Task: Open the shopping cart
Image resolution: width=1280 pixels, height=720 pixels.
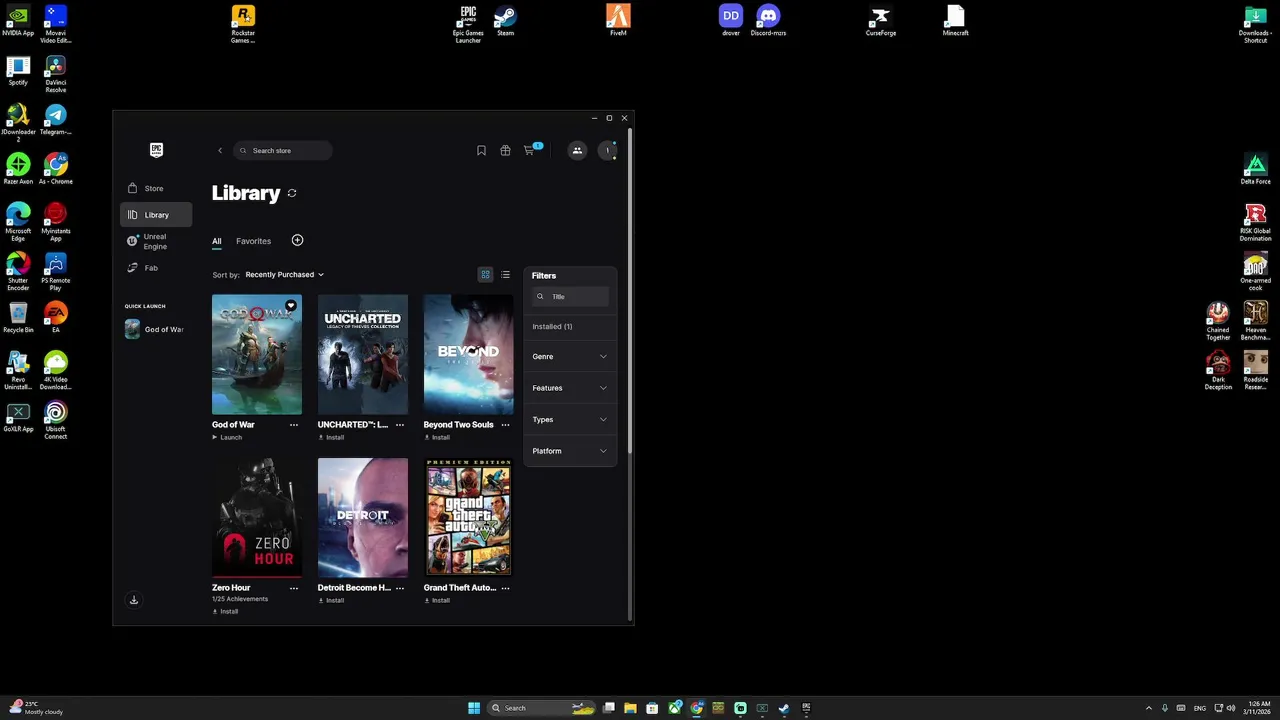Action: tap(529, 151)
